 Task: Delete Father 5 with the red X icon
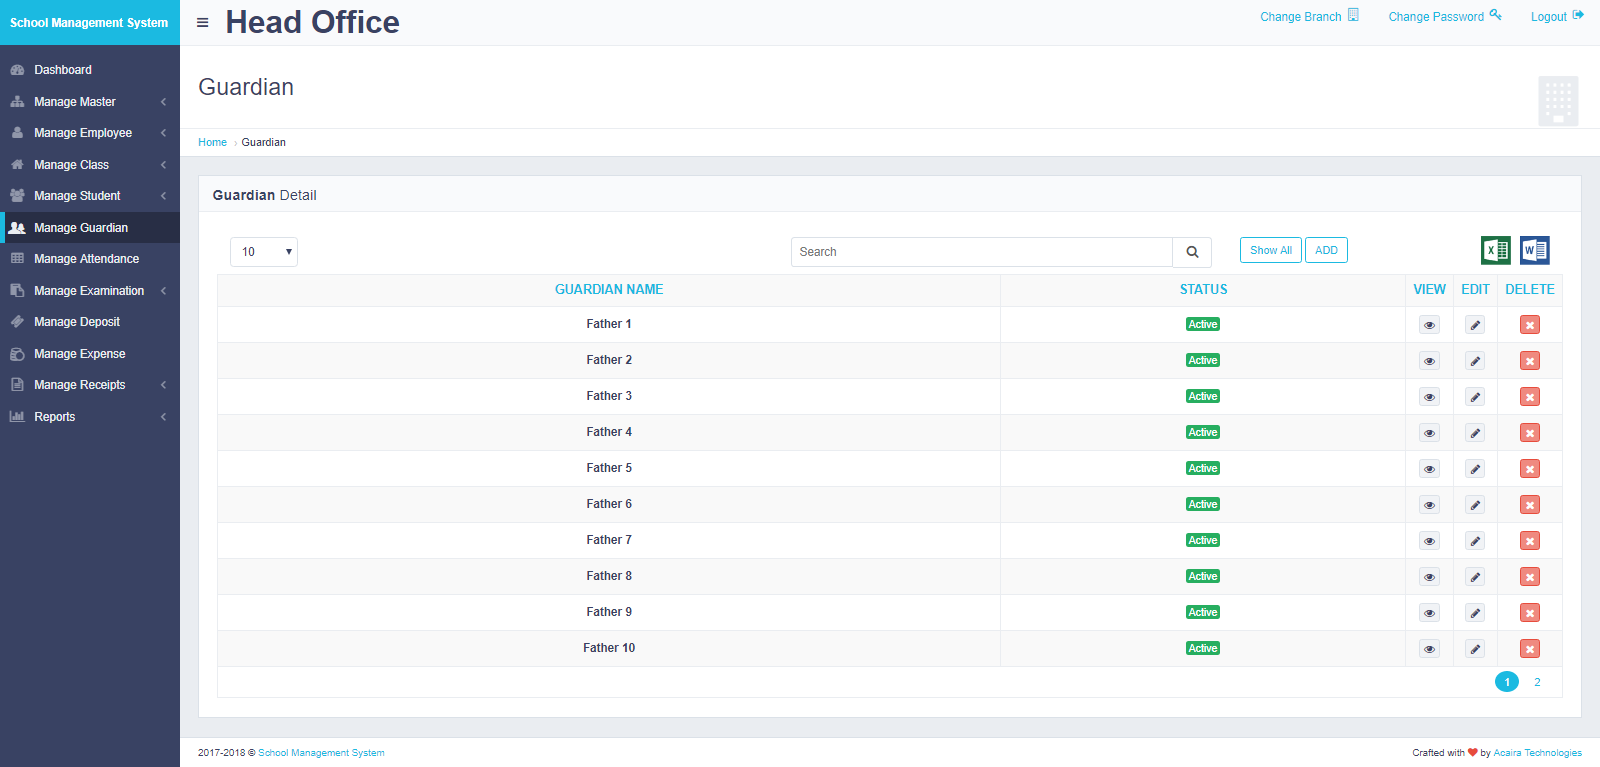pyautogui.click(x=1529, y=469)
